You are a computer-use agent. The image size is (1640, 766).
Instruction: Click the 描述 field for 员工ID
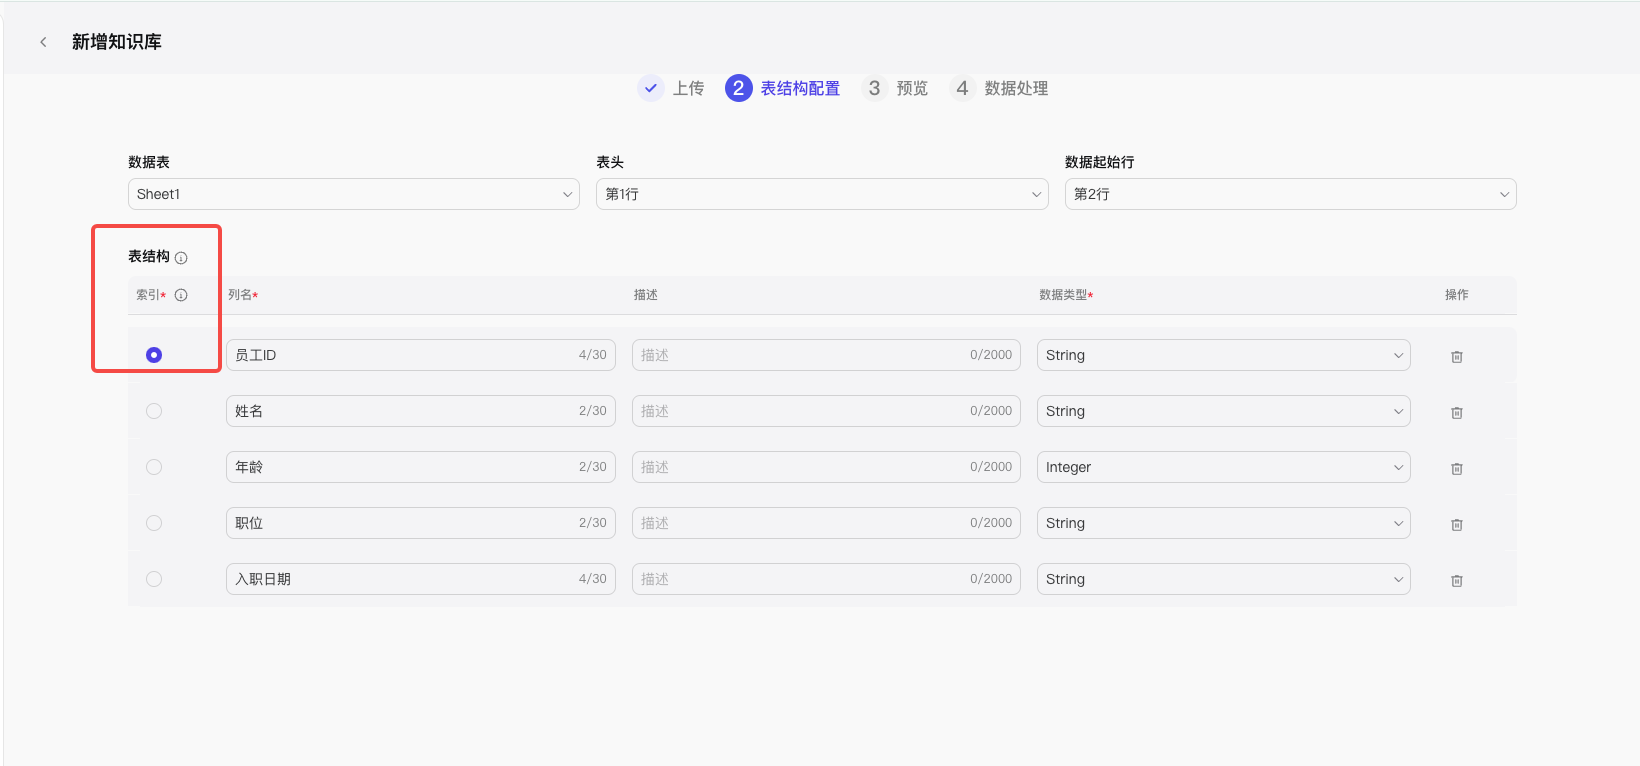coord(826,355)
